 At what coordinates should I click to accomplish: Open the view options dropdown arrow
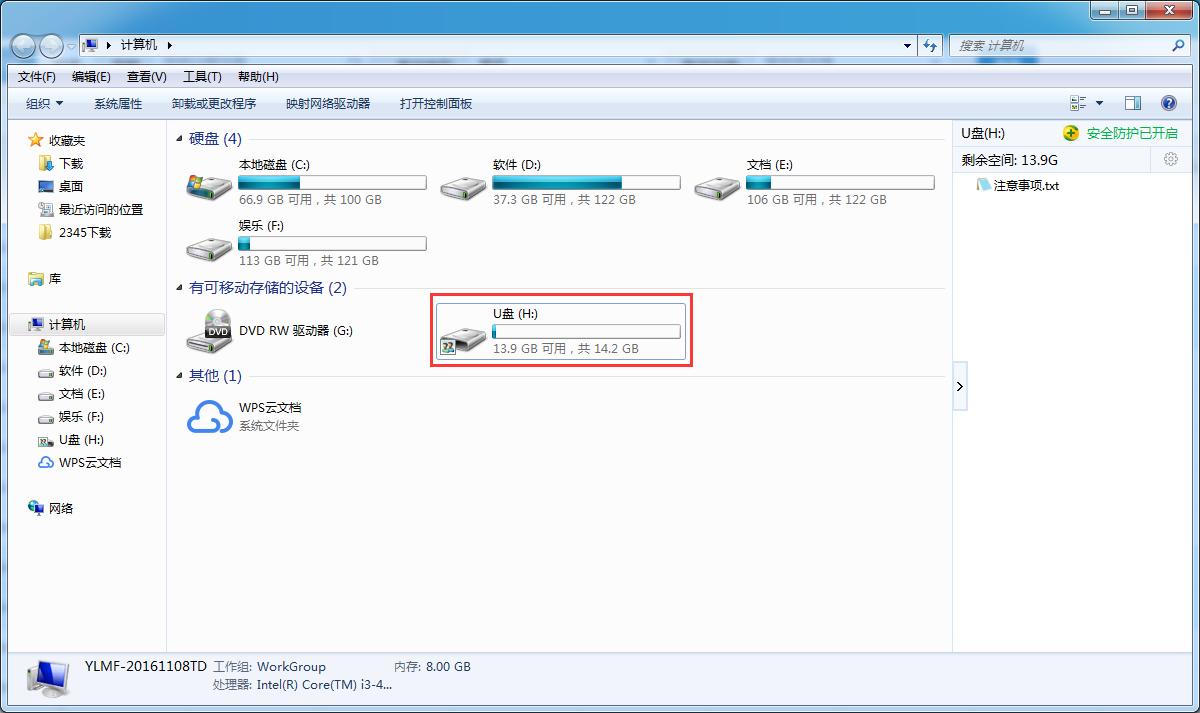point(1099,103)
